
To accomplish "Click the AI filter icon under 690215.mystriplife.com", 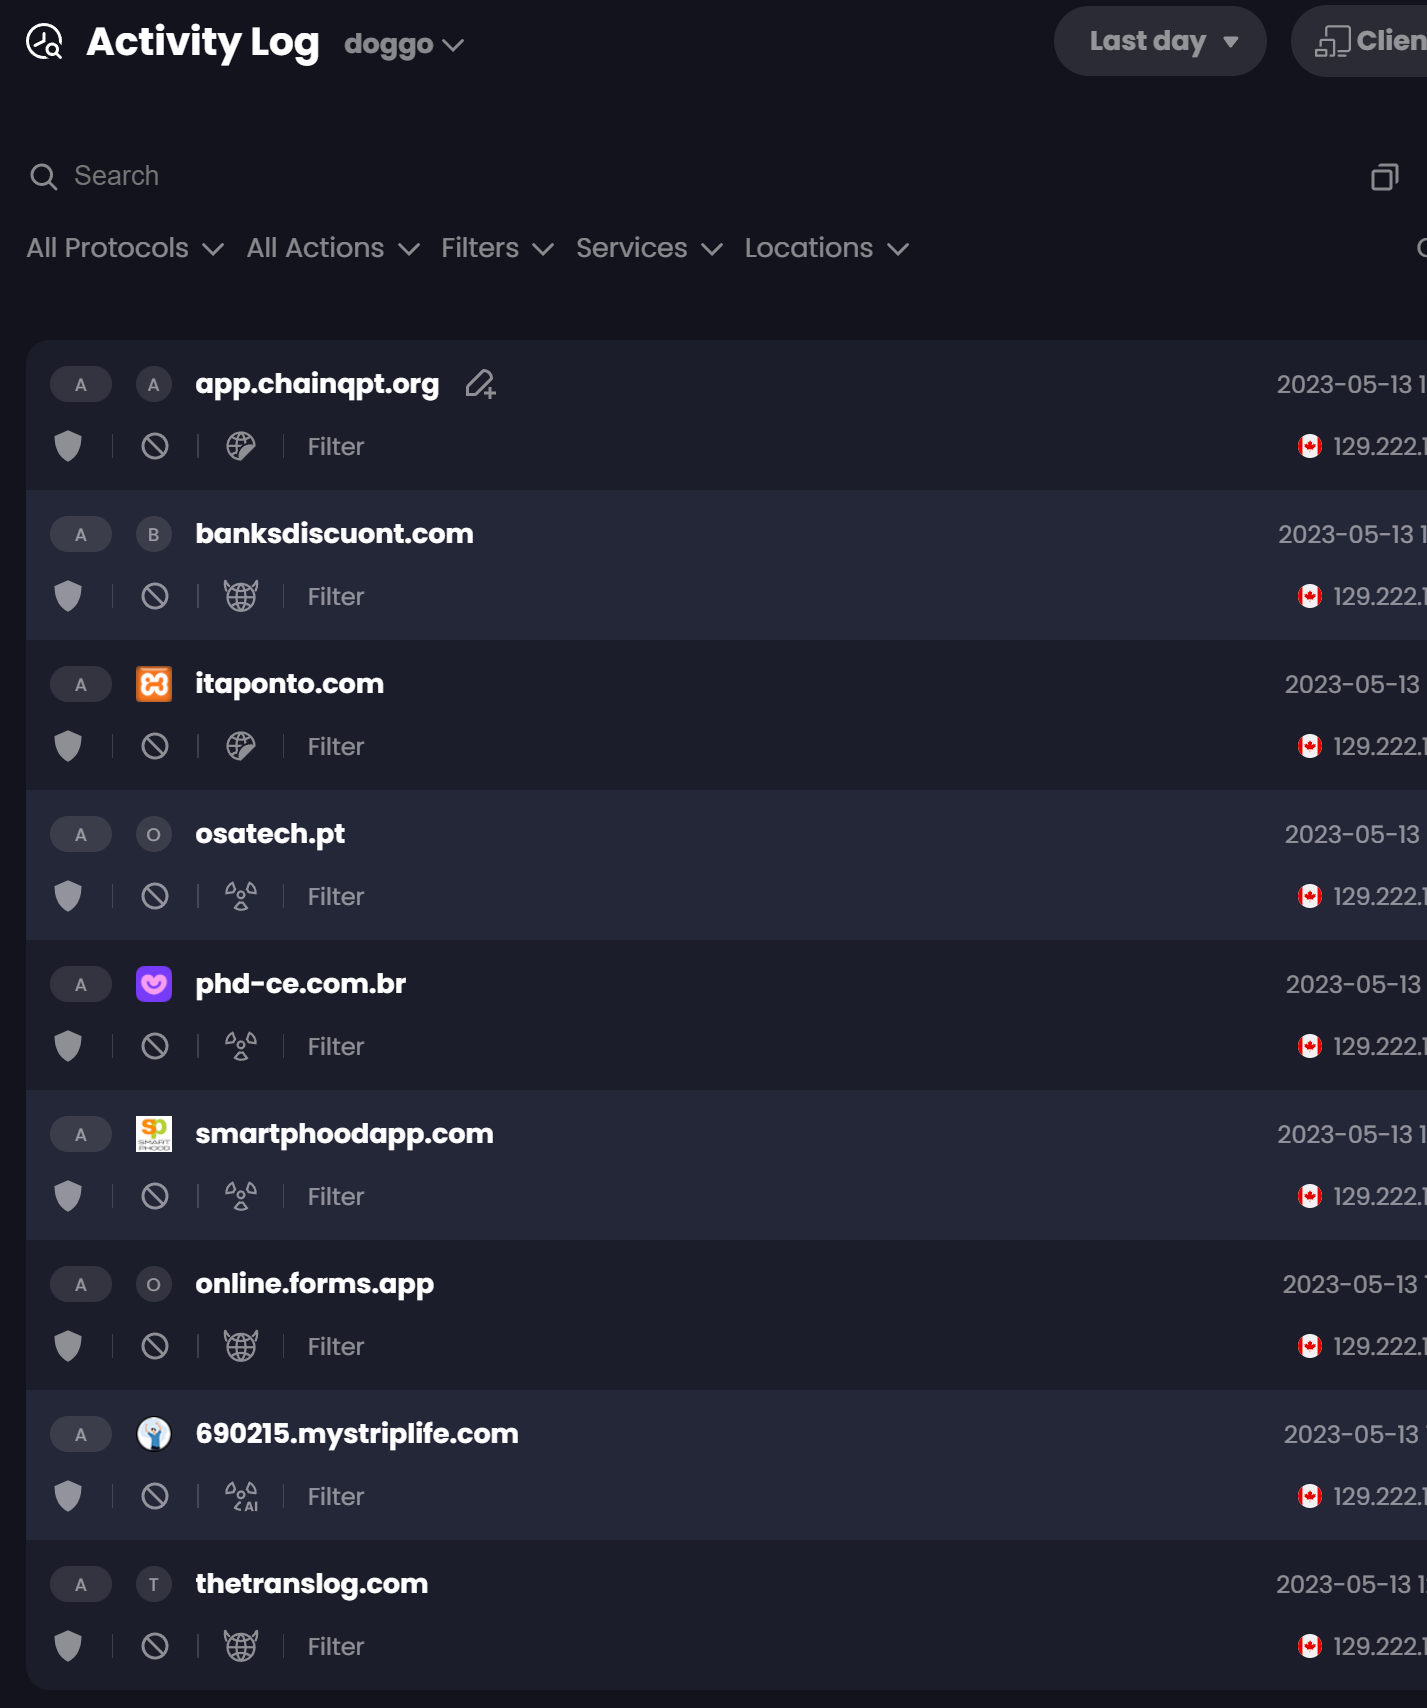I will coord(241,1496).
